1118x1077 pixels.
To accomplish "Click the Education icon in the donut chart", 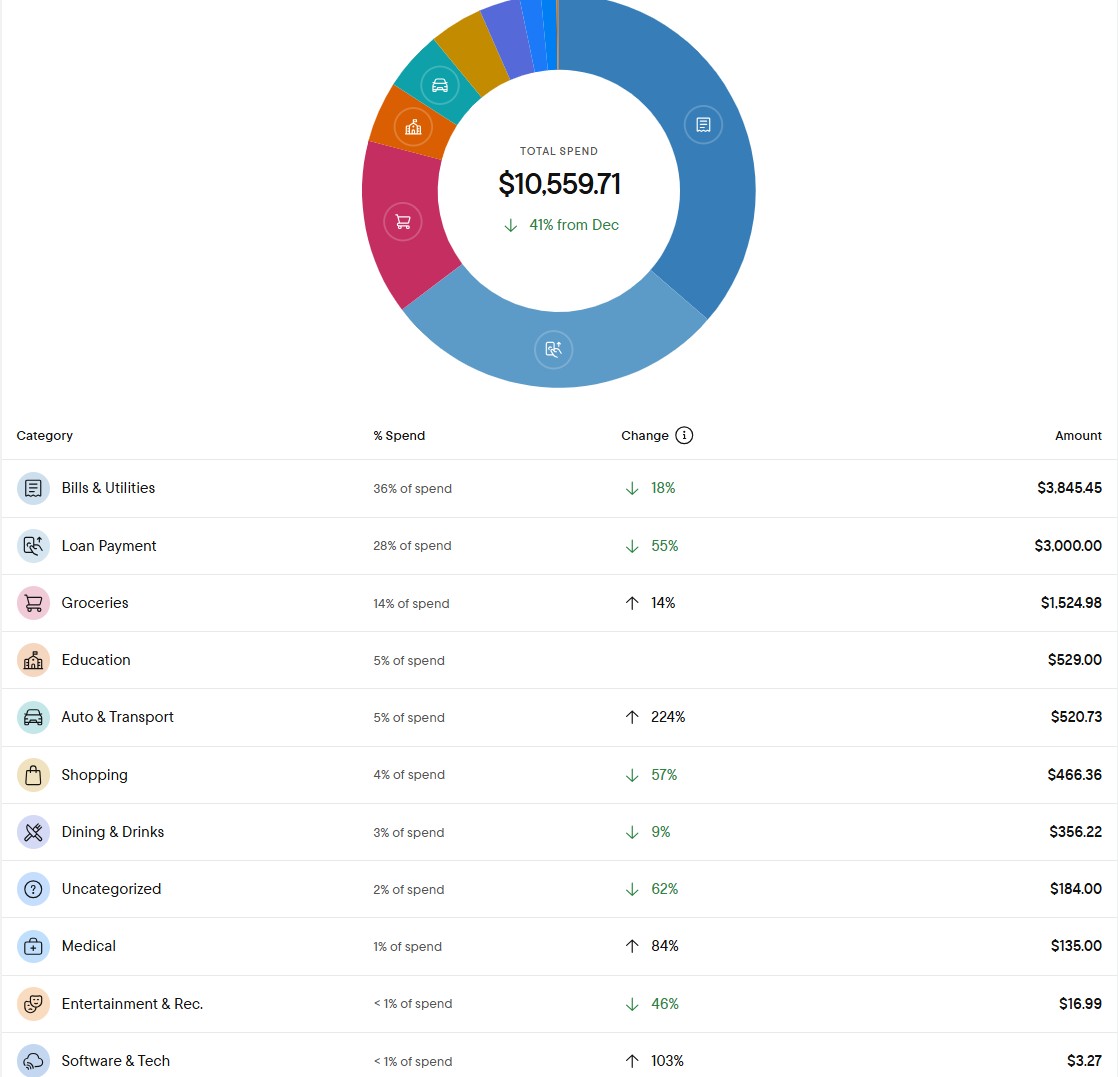I will pyautogui.click(x=414, y=128).
